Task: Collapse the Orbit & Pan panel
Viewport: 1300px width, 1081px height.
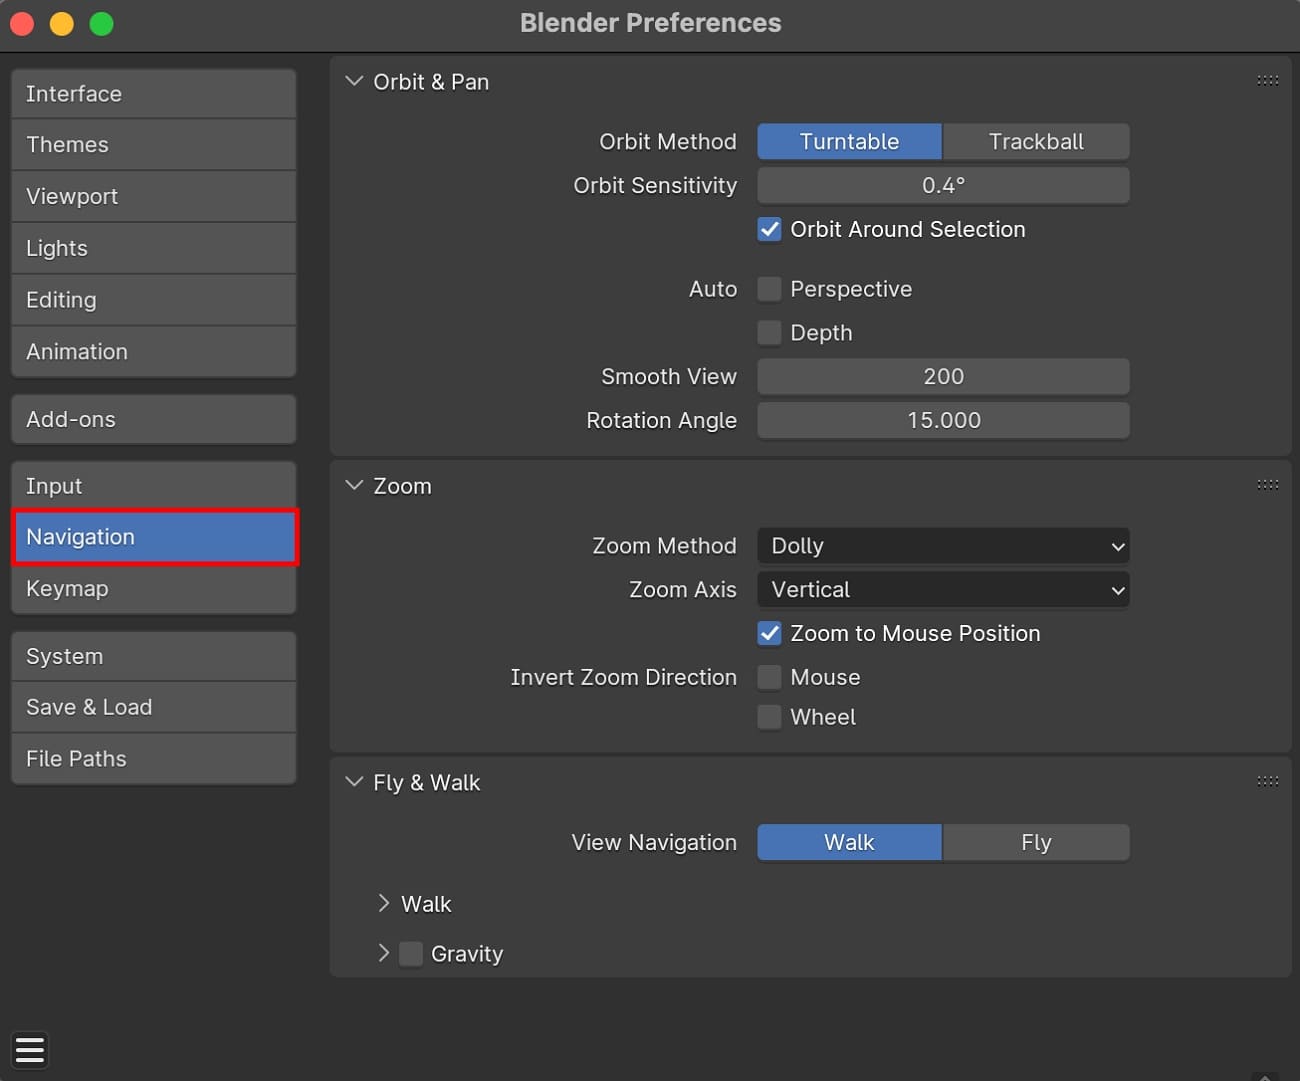Action: [x=354, y=81]
